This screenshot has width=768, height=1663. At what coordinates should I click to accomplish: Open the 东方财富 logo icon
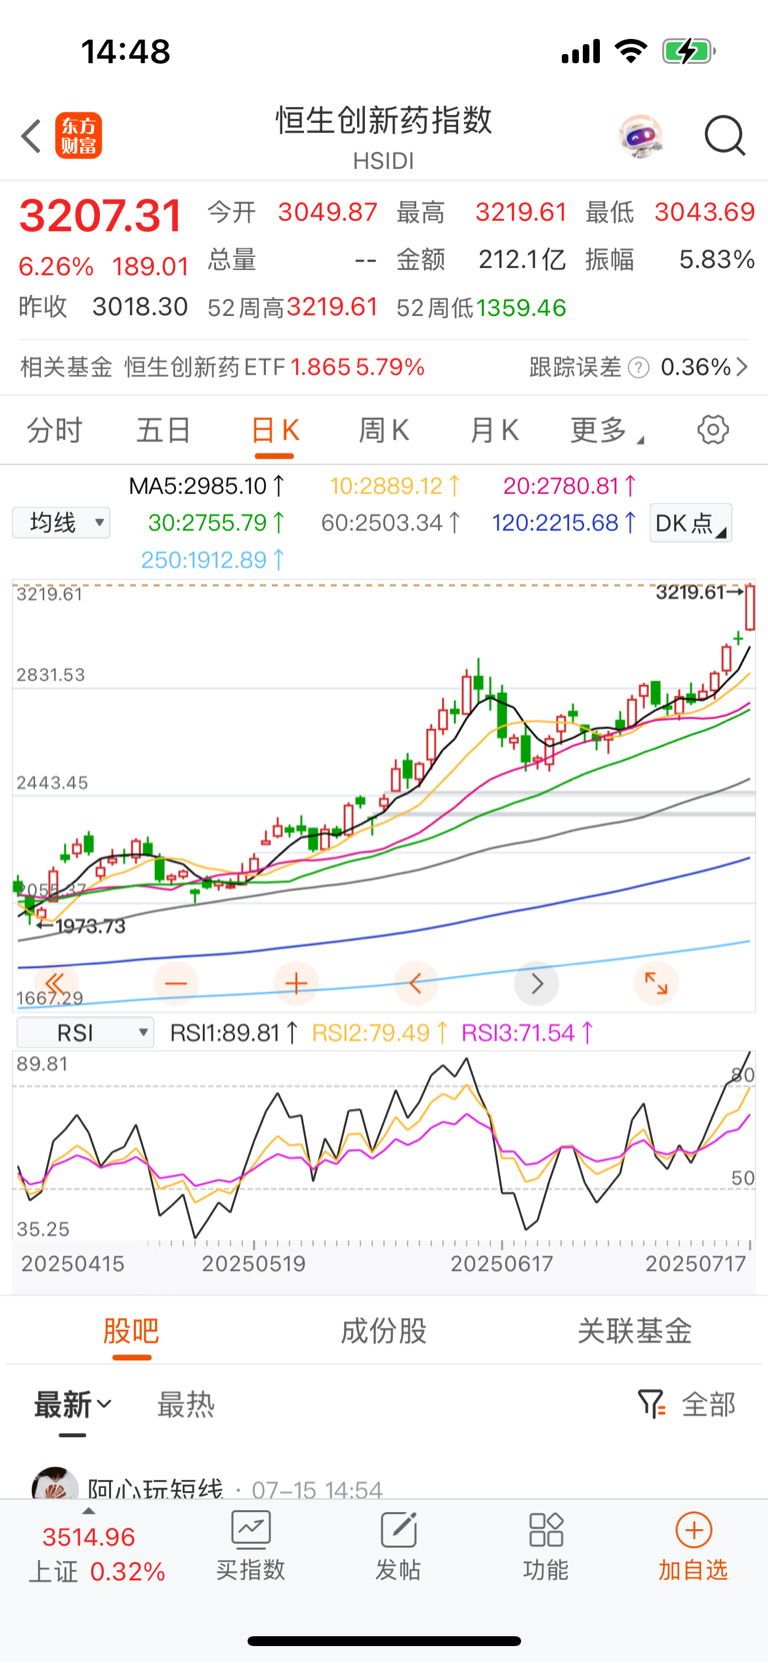[79, 136]
